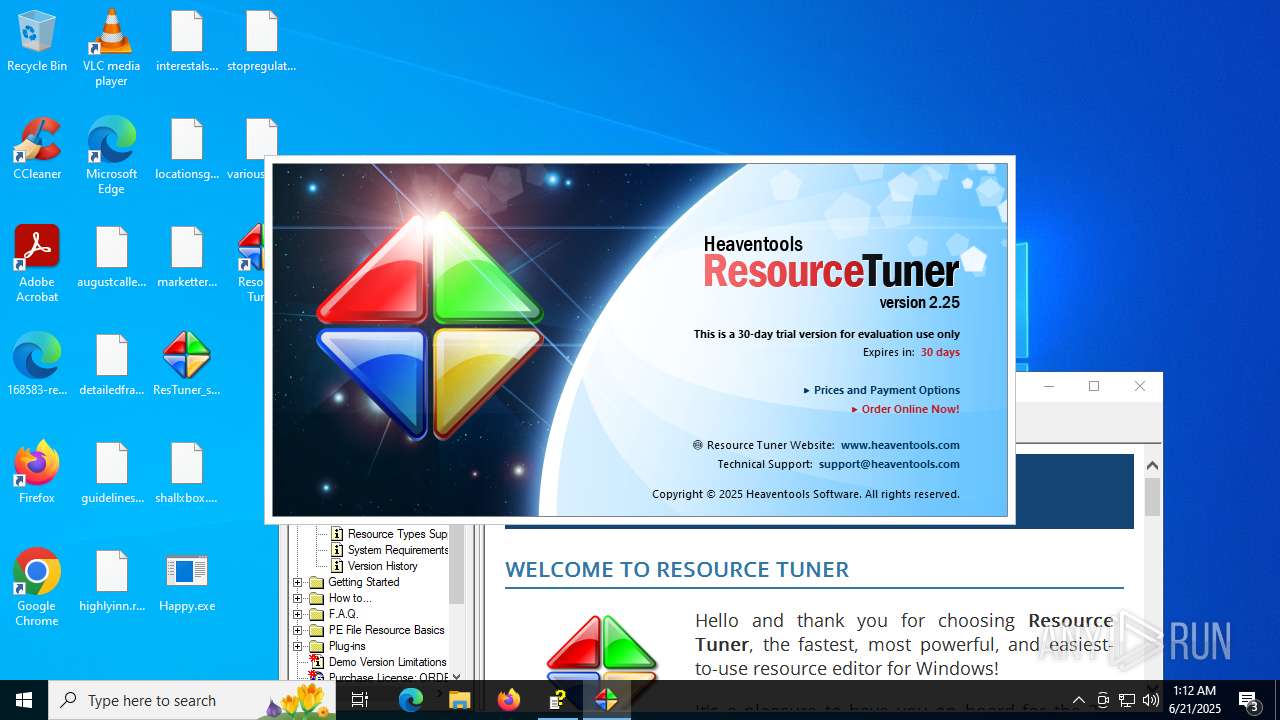The height and width of the screenshot is (720, 1280).
Task: Close the help window
Action: (1140, 386)
